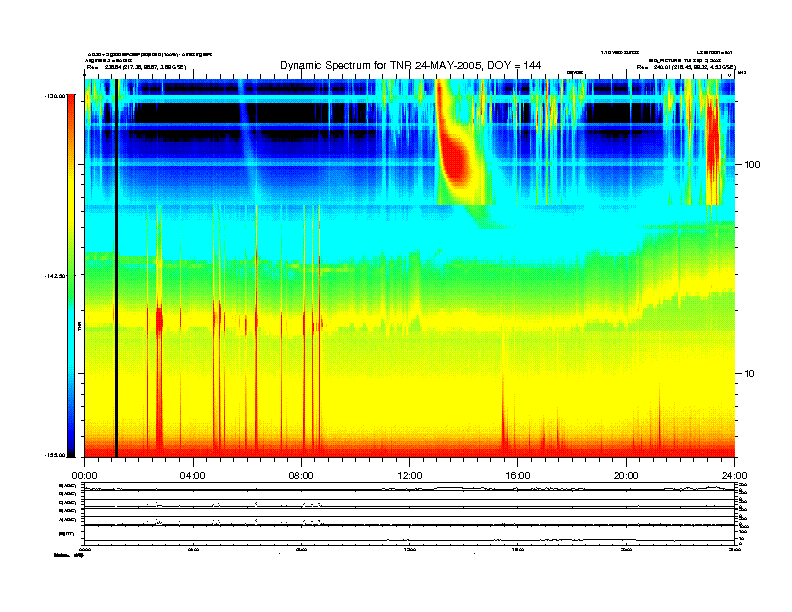The image size is (792, 612).
Task: Click the '04:00' time axis label
Action: click(193, 476)
